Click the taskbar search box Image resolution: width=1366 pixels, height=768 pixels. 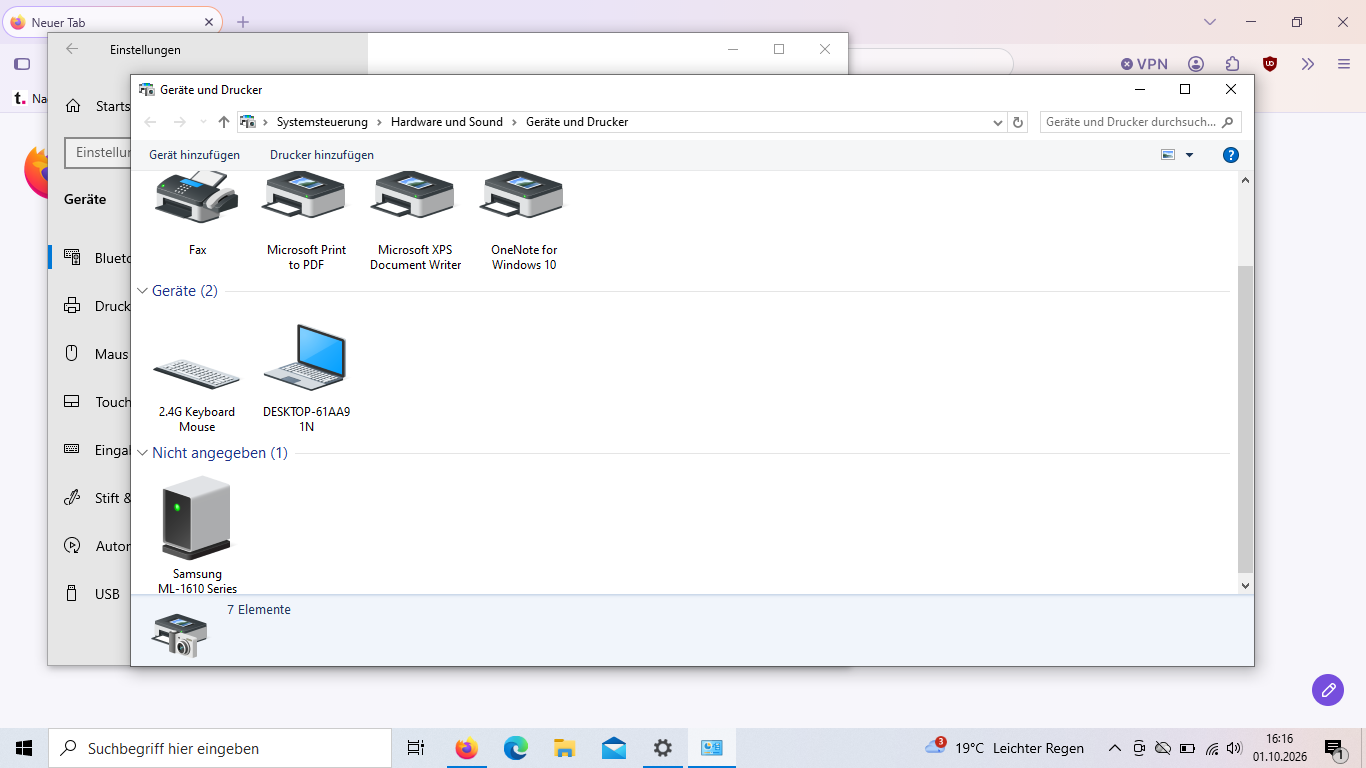click(x=220, y=748)
